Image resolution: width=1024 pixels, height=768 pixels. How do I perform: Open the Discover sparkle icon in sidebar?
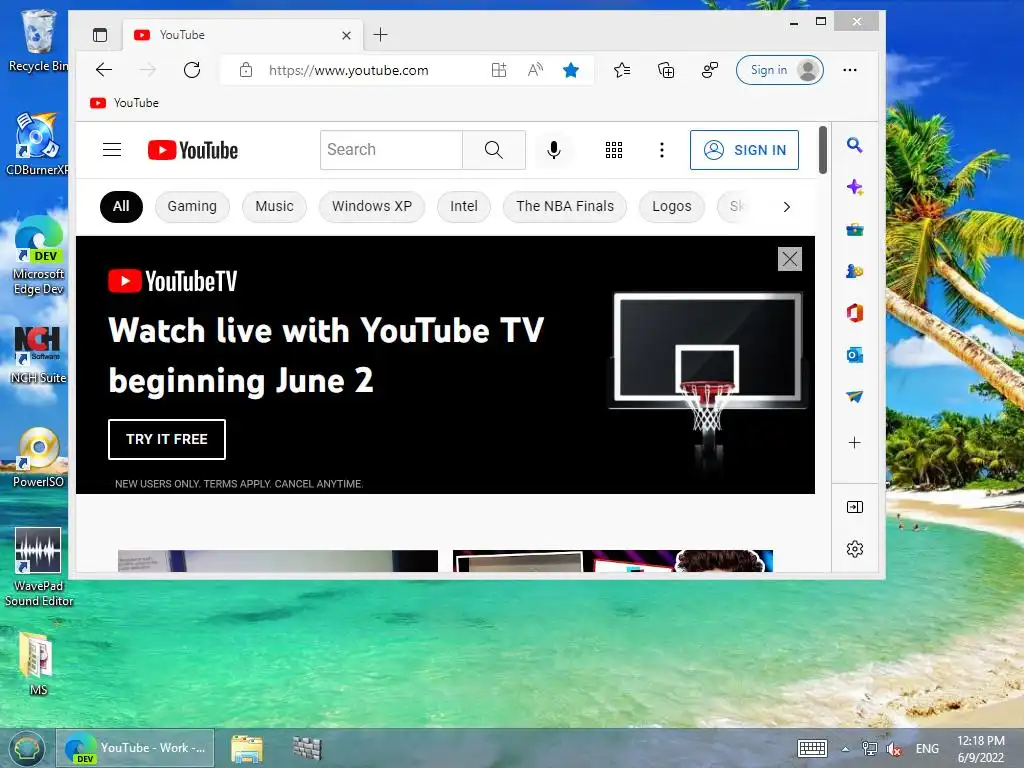(x=854, y=187)
